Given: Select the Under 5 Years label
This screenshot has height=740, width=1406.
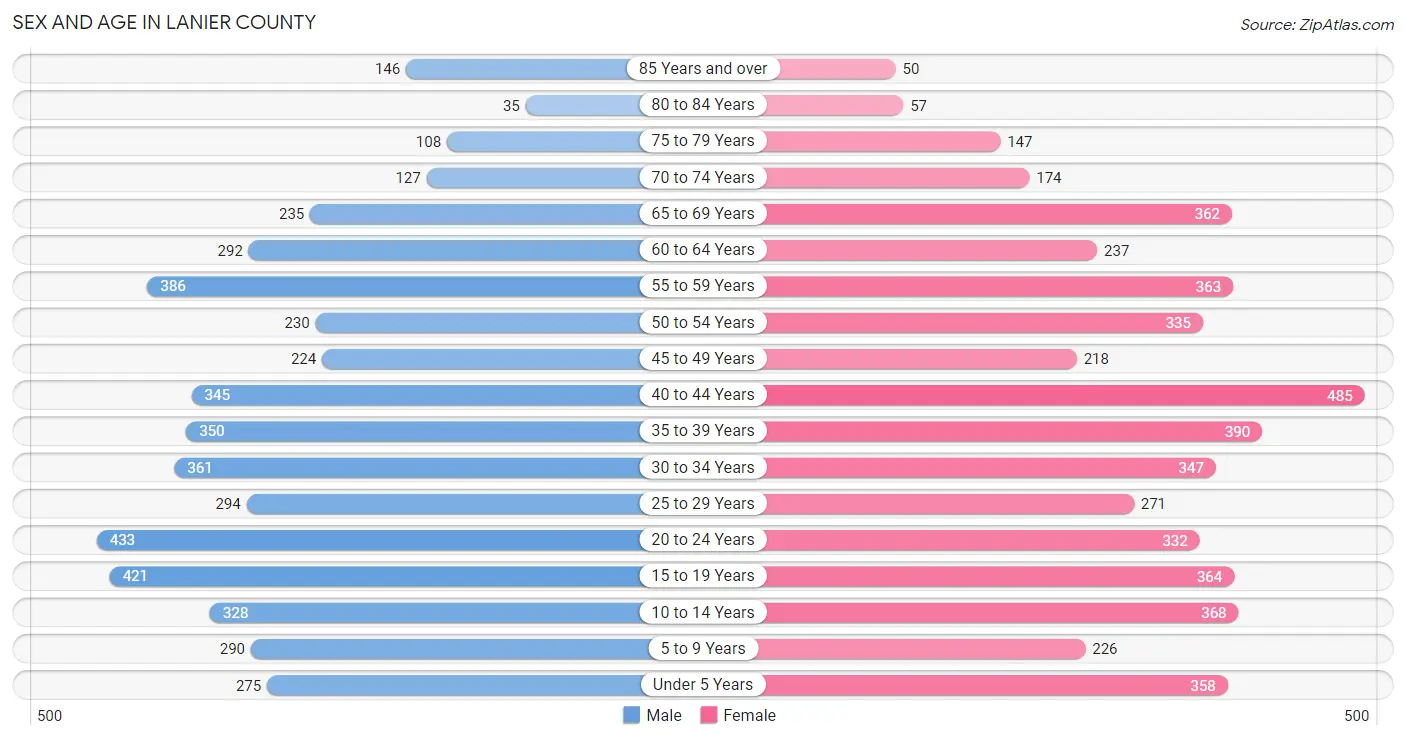Looking at the screenshot, I should [703, 685].
